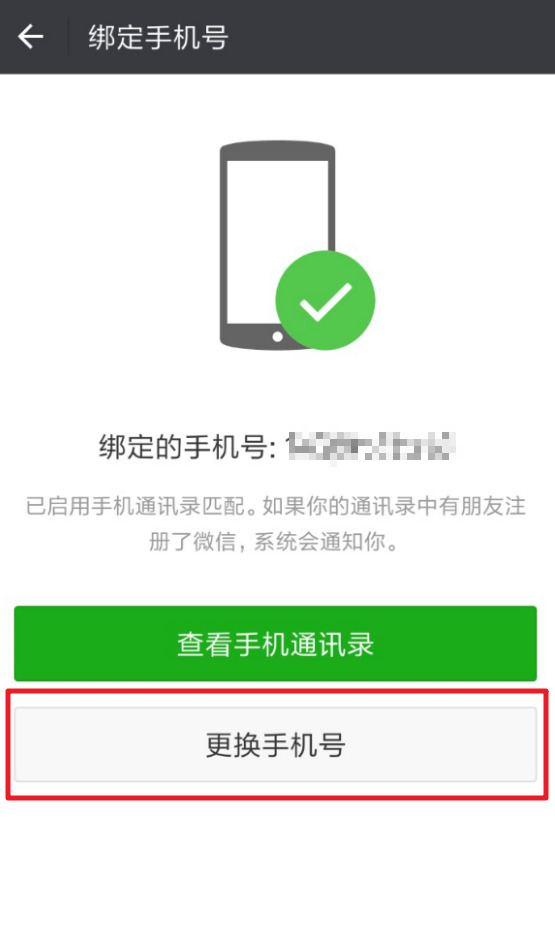The width and height of the screenshot is (555, 942).
Task: Tap the back arrow in header
Action: pos(31,37)
